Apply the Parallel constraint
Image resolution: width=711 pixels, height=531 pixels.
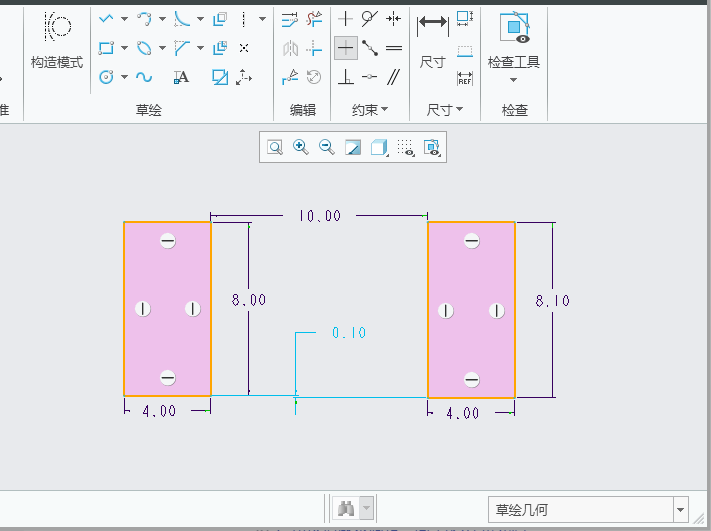point(394,77)
